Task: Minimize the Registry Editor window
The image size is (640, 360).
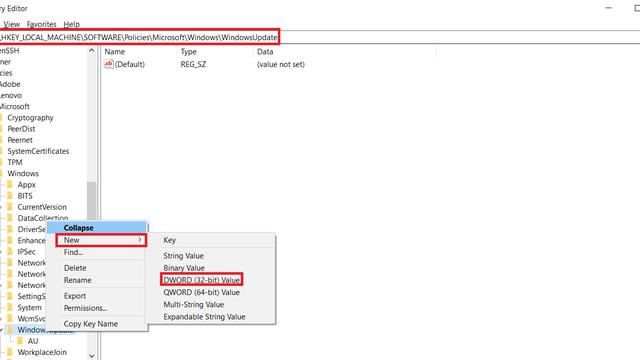Action: tap(608, 8)
